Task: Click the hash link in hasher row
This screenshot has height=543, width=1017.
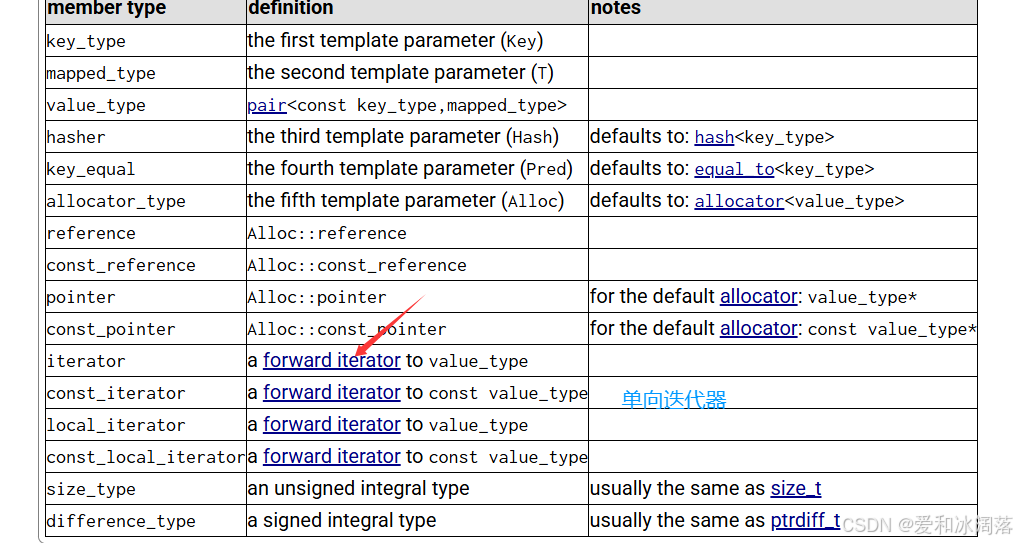Action: (x=714, y=138)
